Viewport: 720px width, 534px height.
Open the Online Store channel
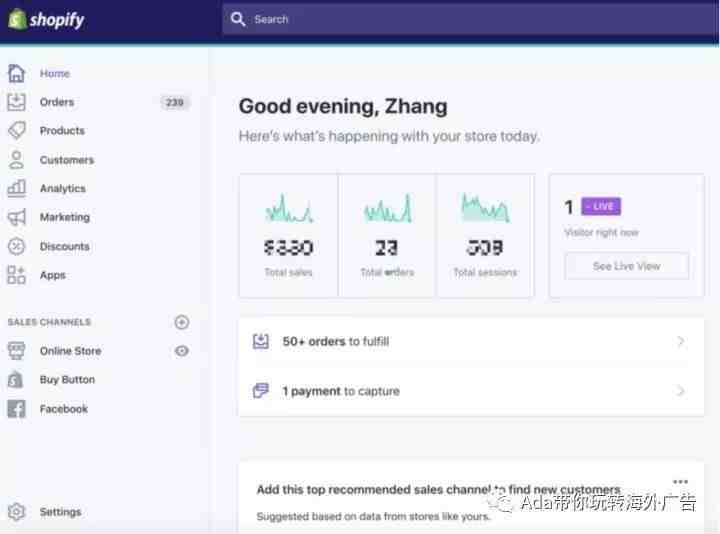[70, 351]
